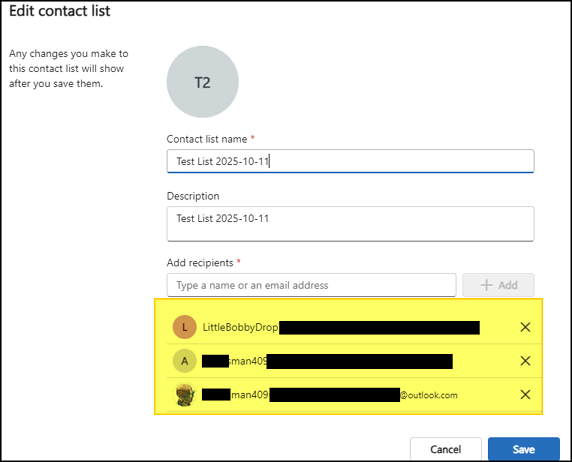Click the Save button
Viewport: 572px width, 462px height.
pyautogui.click(x=523, y=449)
